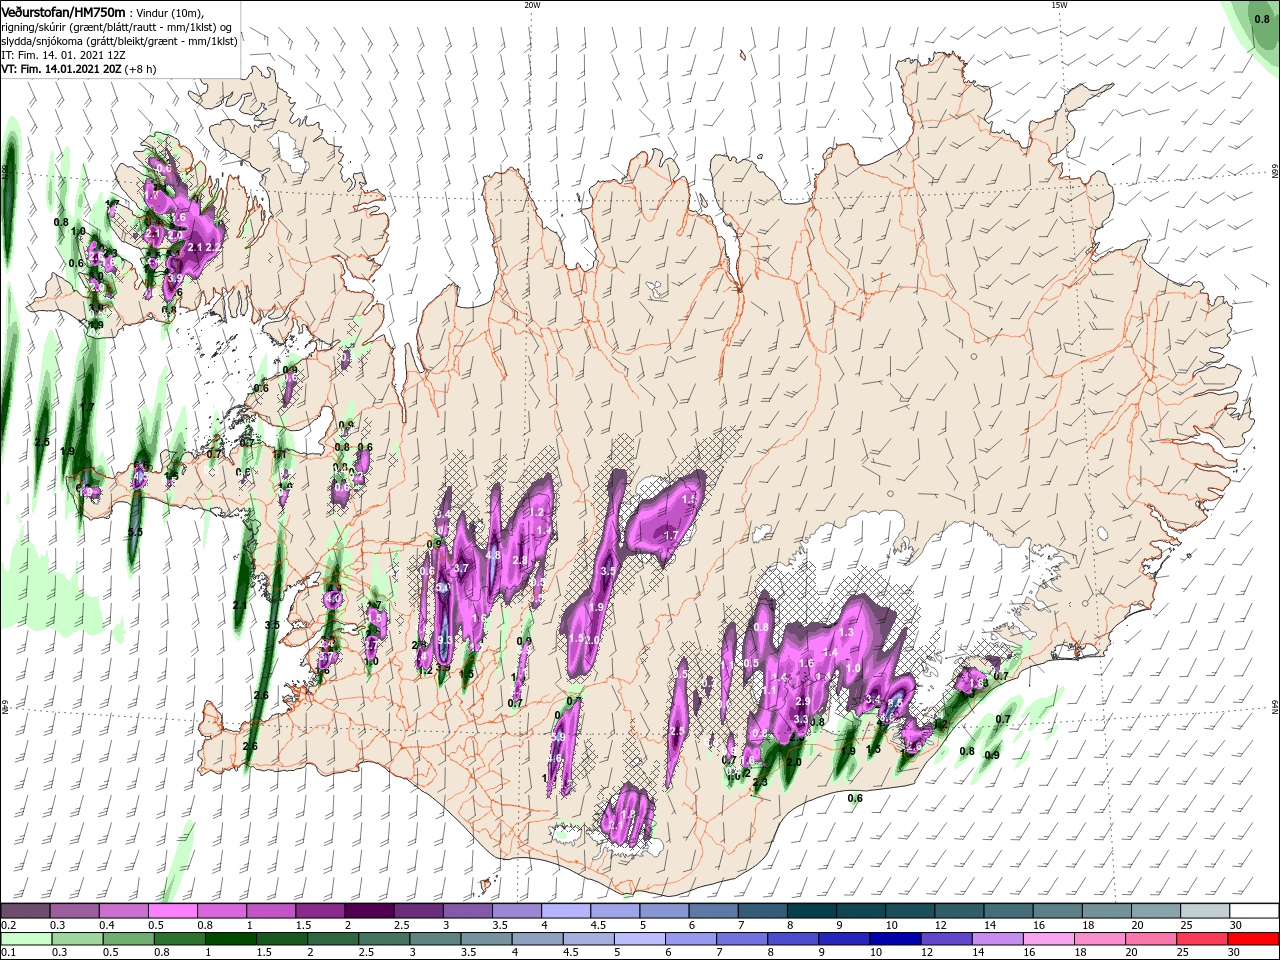
Task: Pick the deep blue swatch labeled 10 in the rain legend row
Action: pyautogui.click(x=896, y=939)
